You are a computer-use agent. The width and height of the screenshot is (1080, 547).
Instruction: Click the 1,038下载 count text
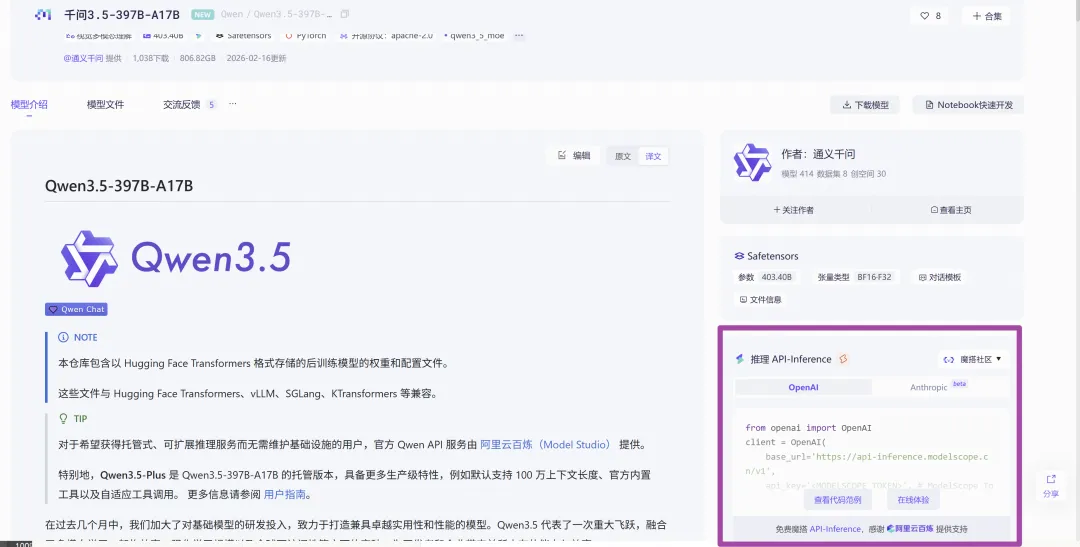click(150, 59)
